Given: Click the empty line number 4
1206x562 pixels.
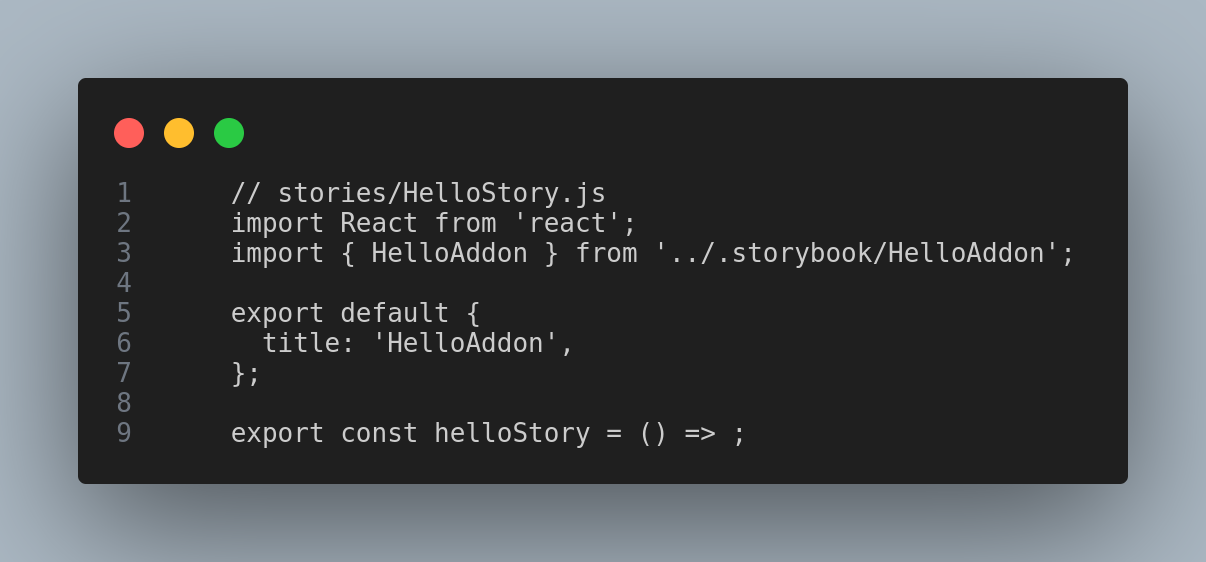Looking at the screenshot, I should (x=124, y=283).
